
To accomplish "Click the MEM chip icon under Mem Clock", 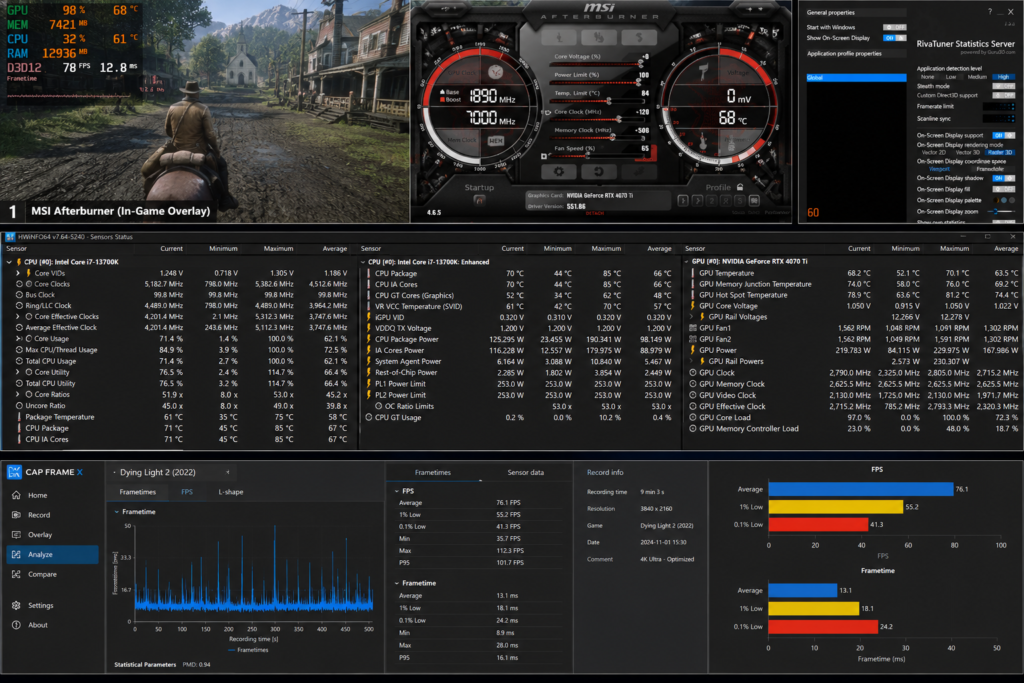I will [496, 140].
